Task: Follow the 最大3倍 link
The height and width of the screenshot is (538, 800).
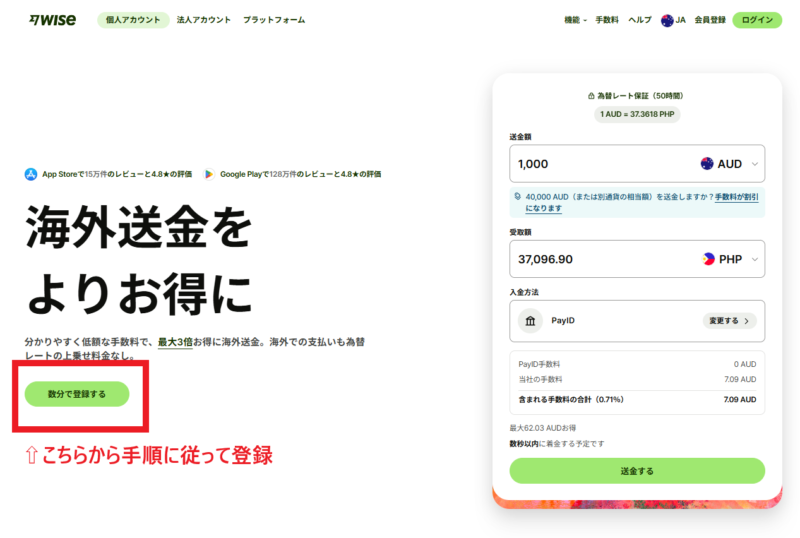Action: [175, 342]
